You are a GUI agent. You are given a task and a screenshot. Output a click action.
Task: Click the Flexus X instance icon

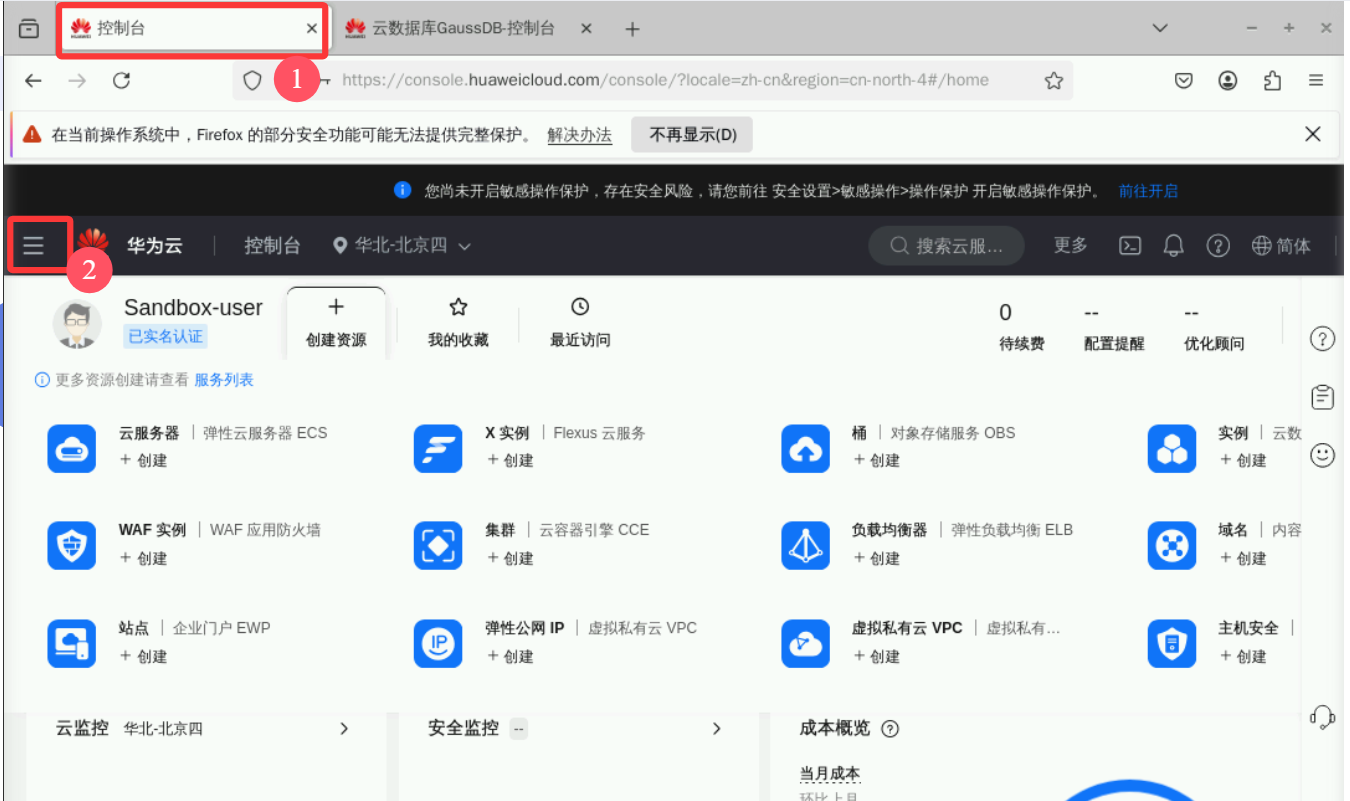click(x=438, y=448)
